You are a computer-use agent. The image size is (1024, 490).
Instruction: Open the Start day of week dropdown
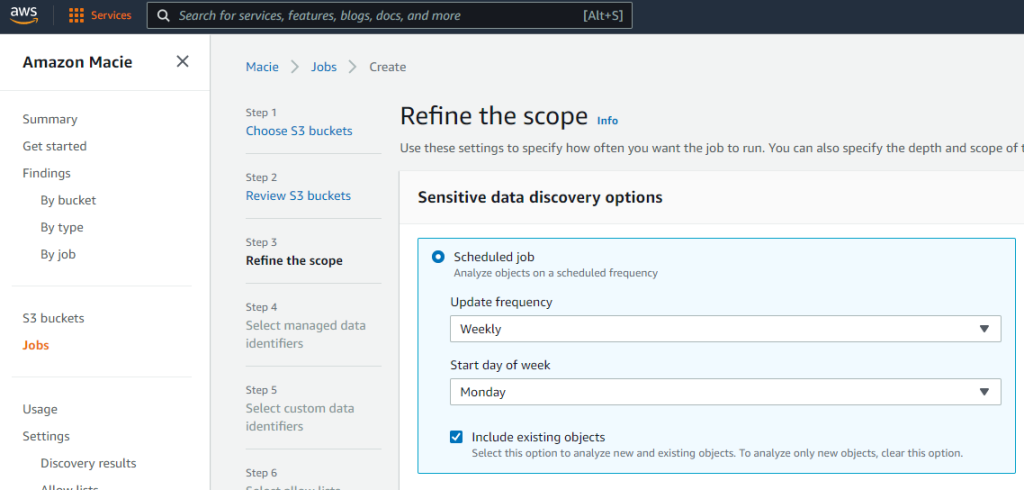tap(725, 392)
